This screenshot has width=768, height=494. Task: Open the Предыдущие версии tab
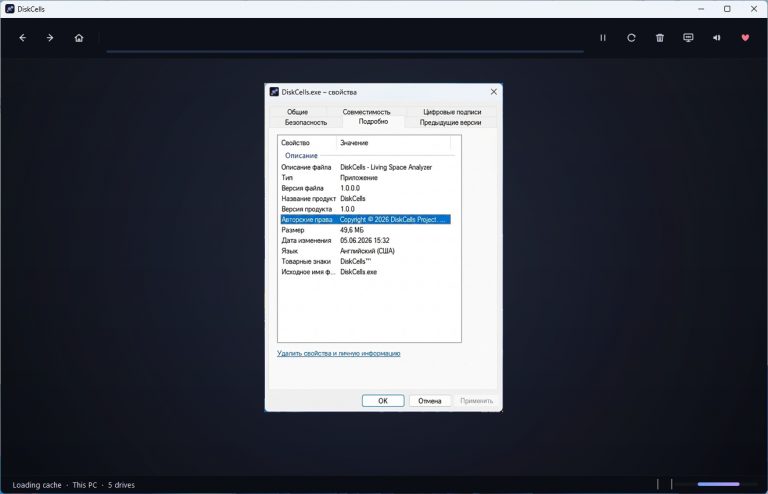(x=450, y=122)
